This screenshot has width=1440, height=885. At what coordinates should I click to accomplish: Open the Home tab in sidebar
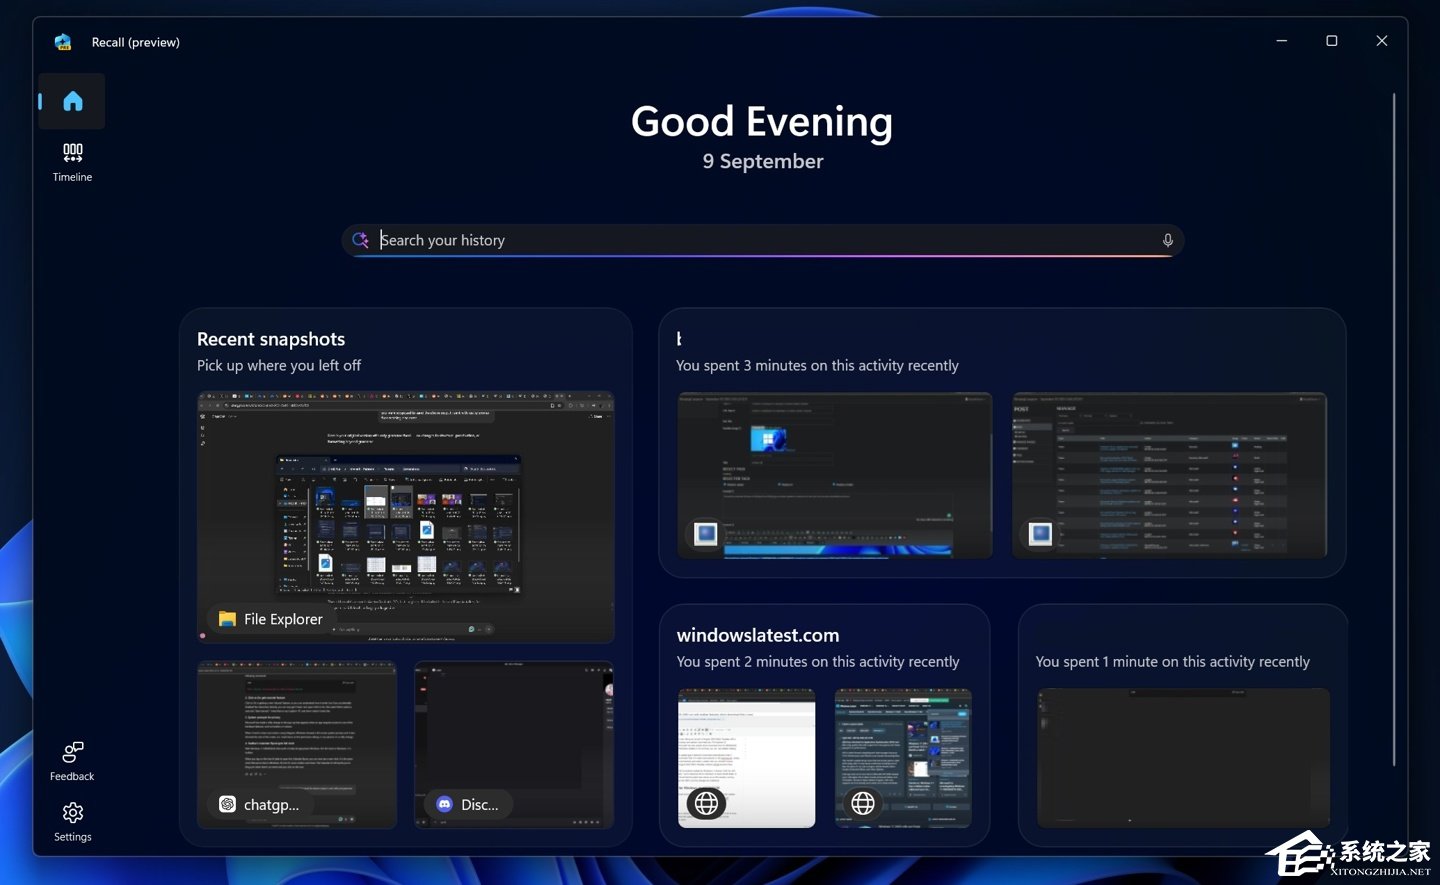(72, 101)
